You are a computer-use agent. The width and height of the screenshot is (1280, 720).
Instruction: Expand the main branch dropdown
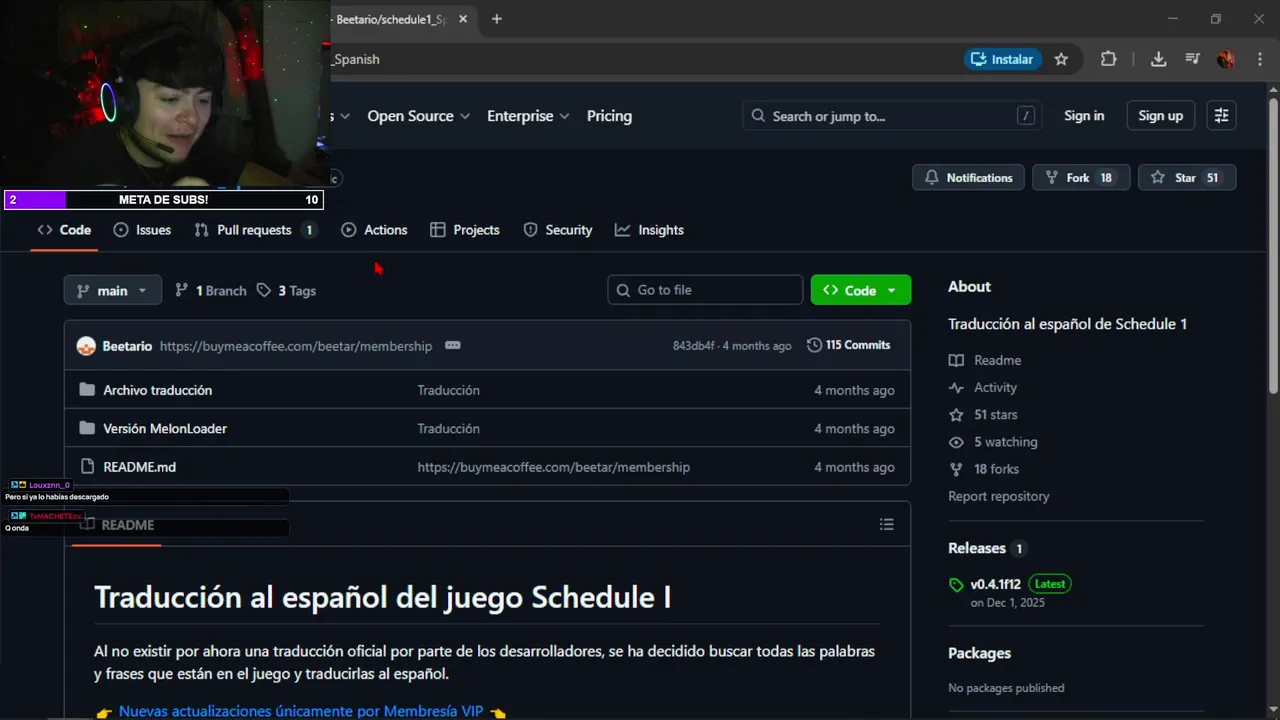[x=112, y=290]
